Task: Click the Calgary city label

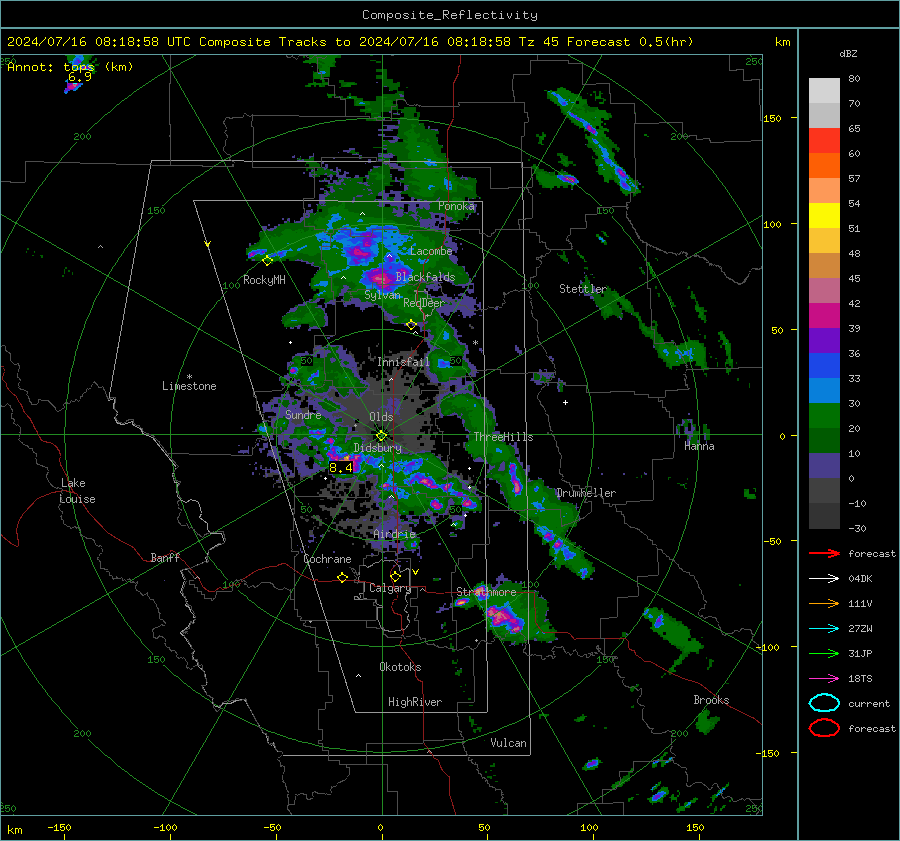Action: click(390, 588)
